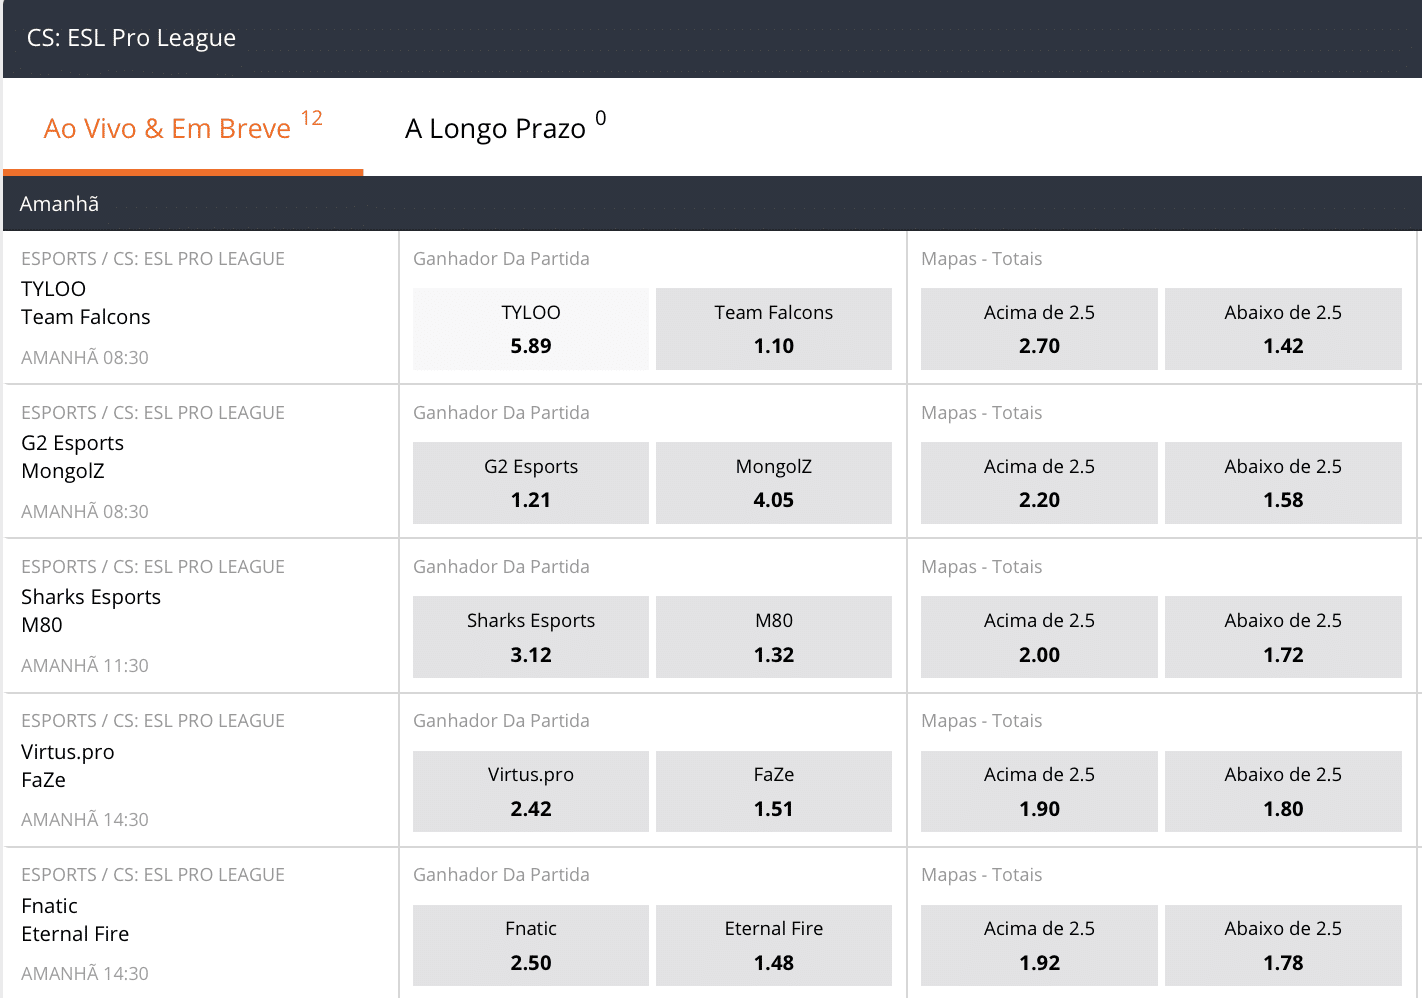Bet on MongolZ to win at 4.05
This screenshot has height=998, width=1422.
pos(774,483)
